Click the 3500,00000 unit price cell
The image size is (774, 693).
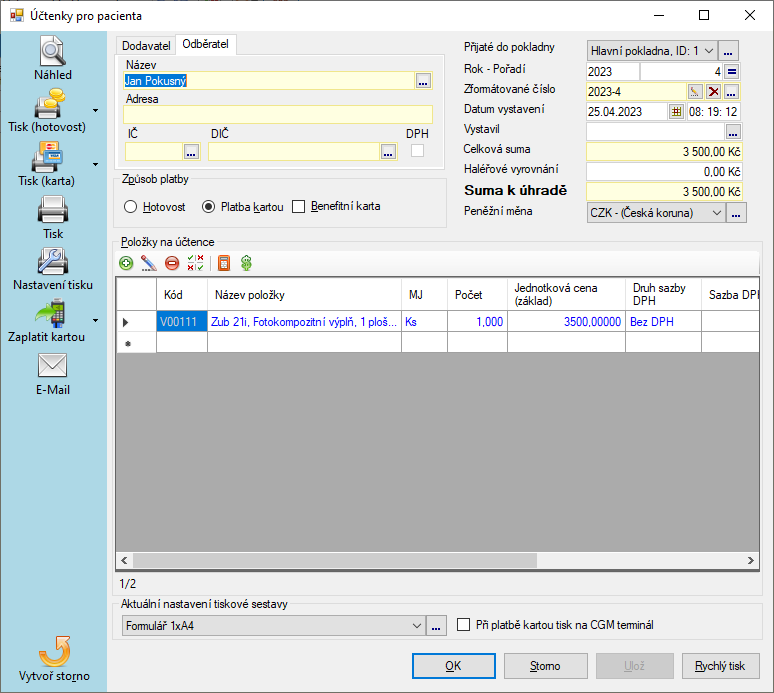pos(566,322)
